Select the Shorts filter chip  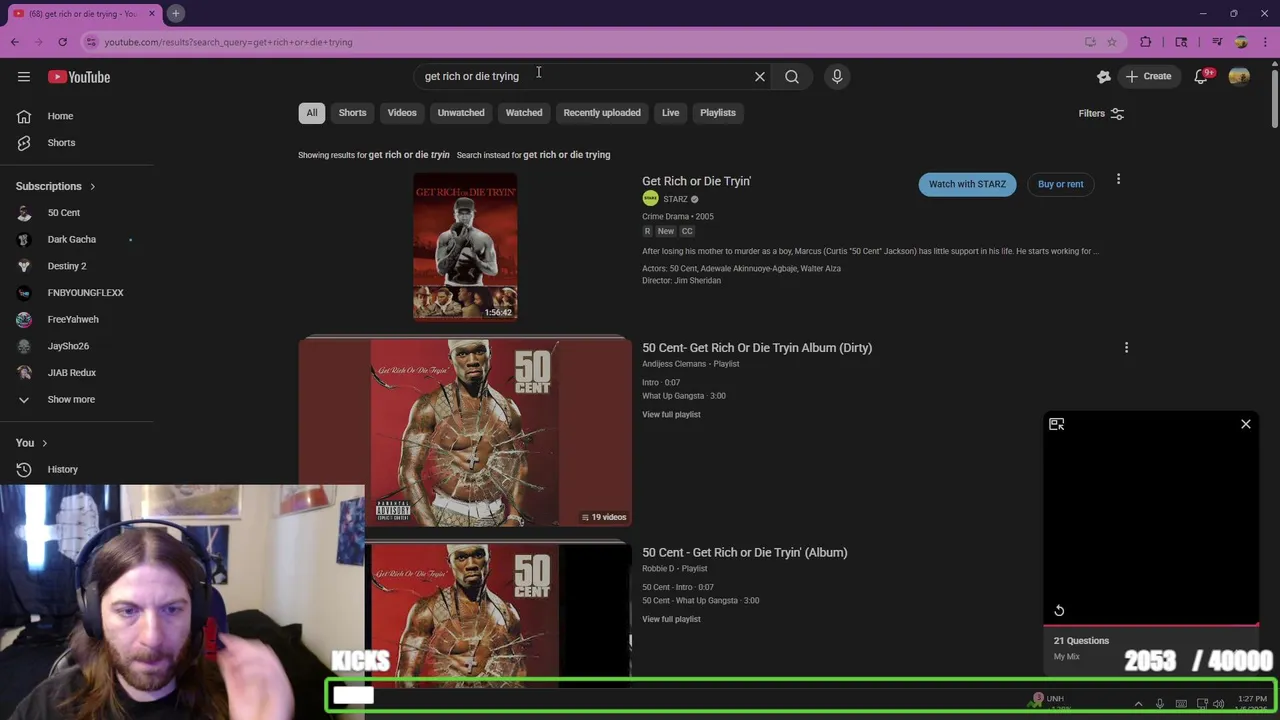pyautogui.click(x=352, y=113)
